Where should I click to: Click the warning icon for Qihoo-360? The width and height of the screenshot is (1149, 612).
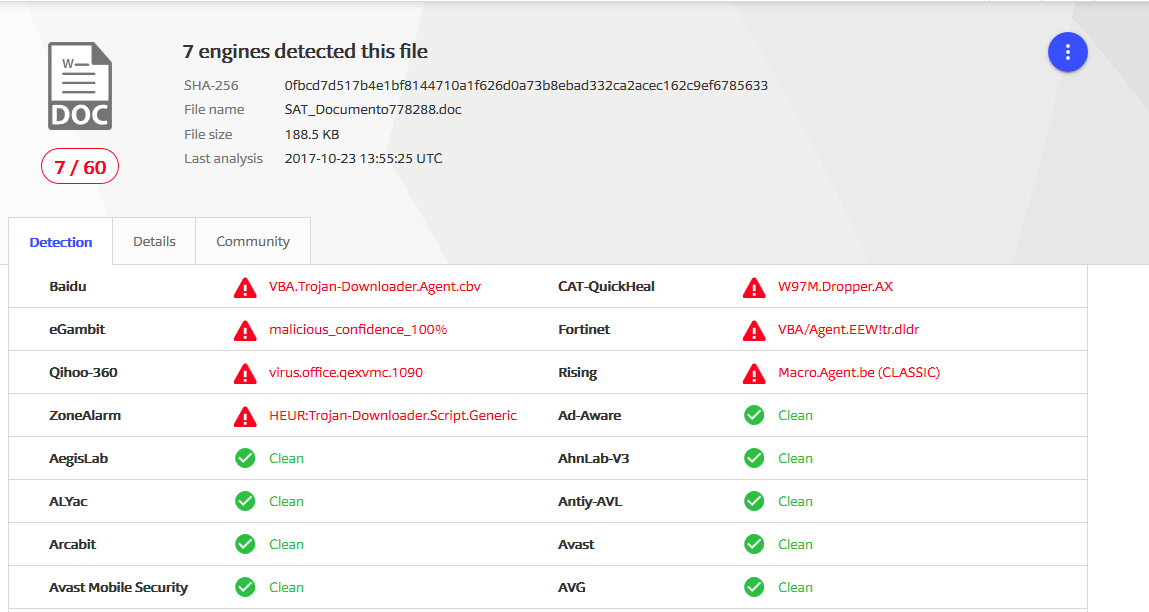[245, 374]
